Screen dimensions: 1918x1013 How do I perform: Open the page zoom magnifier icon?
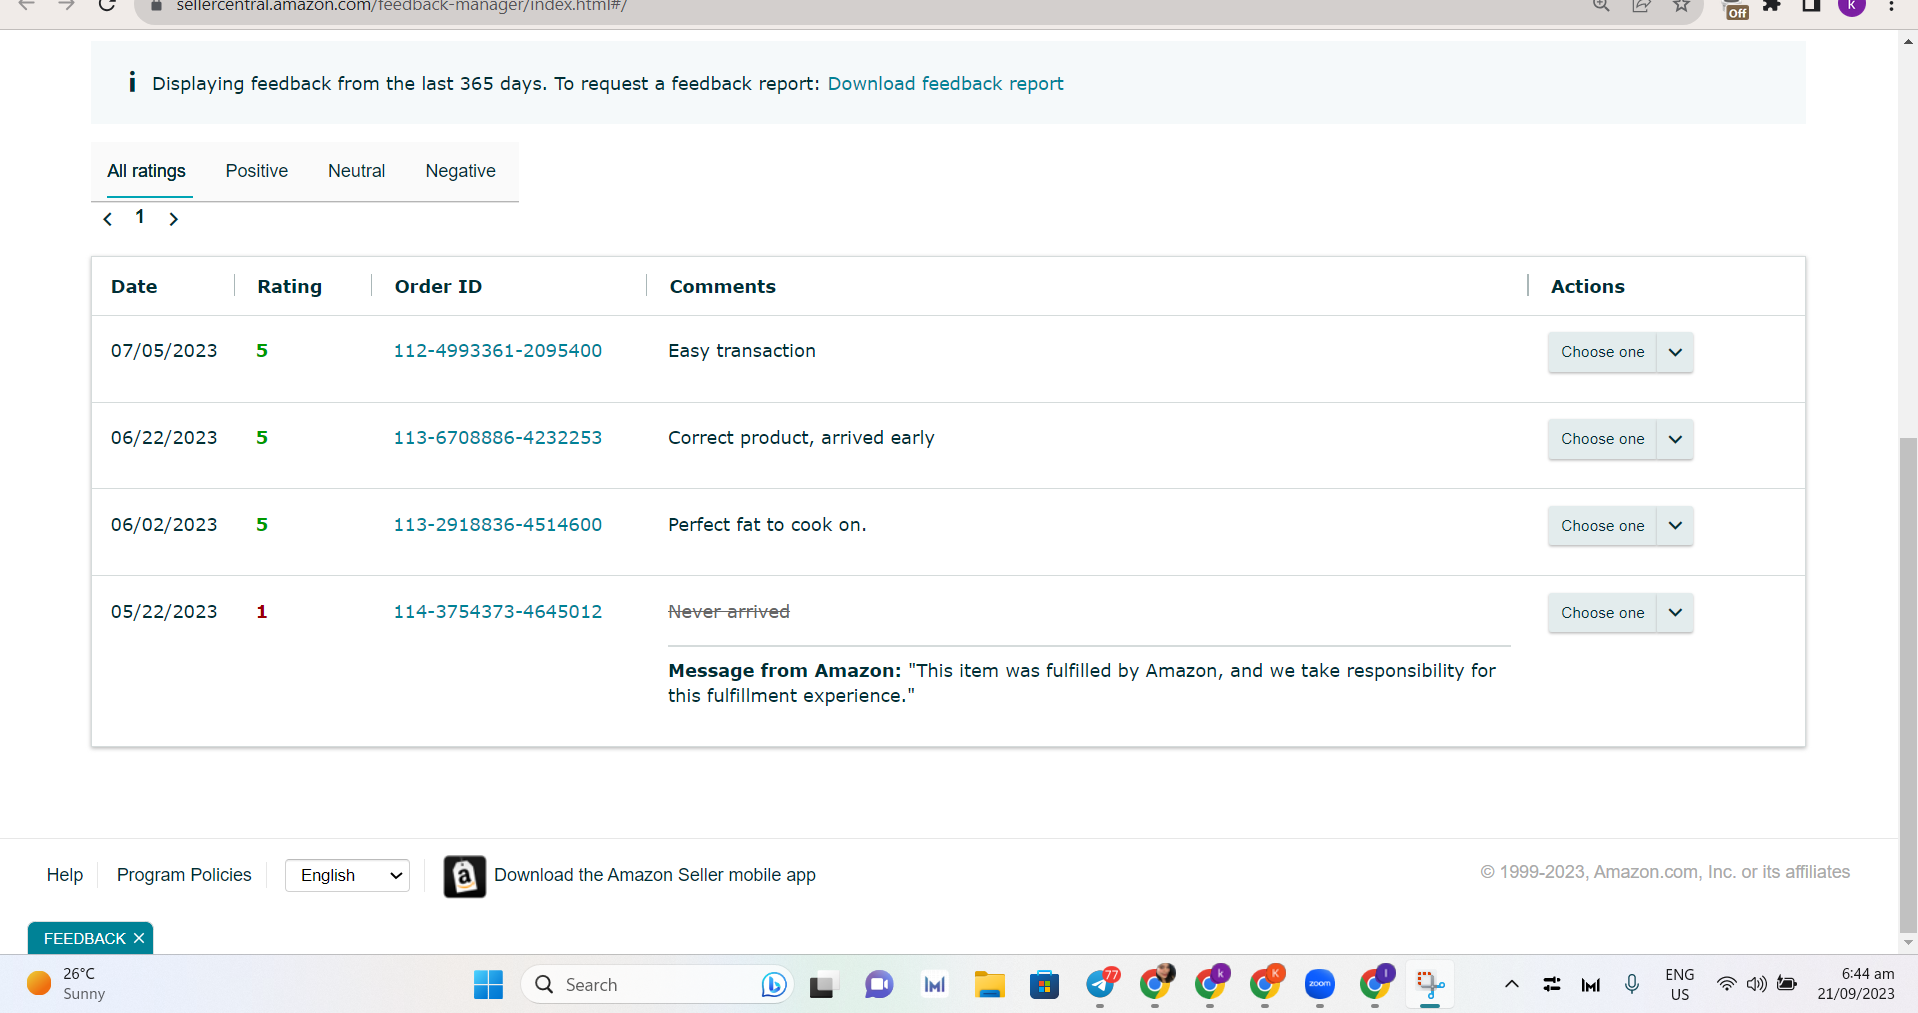click(x=1601, y=6)
